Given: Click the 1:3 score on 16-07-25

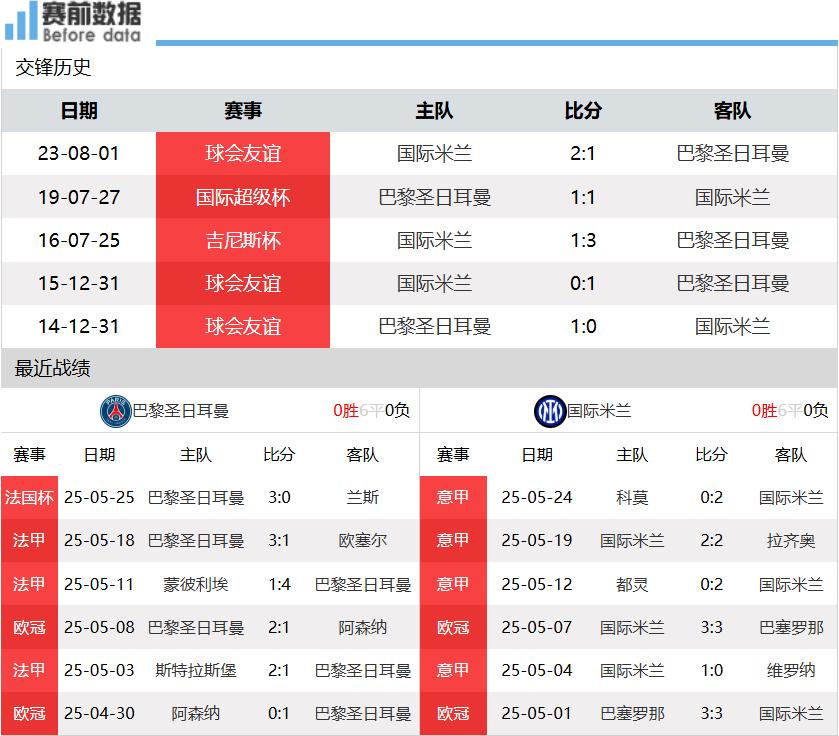Looking at the screenshot, I should tap(583, 240).
